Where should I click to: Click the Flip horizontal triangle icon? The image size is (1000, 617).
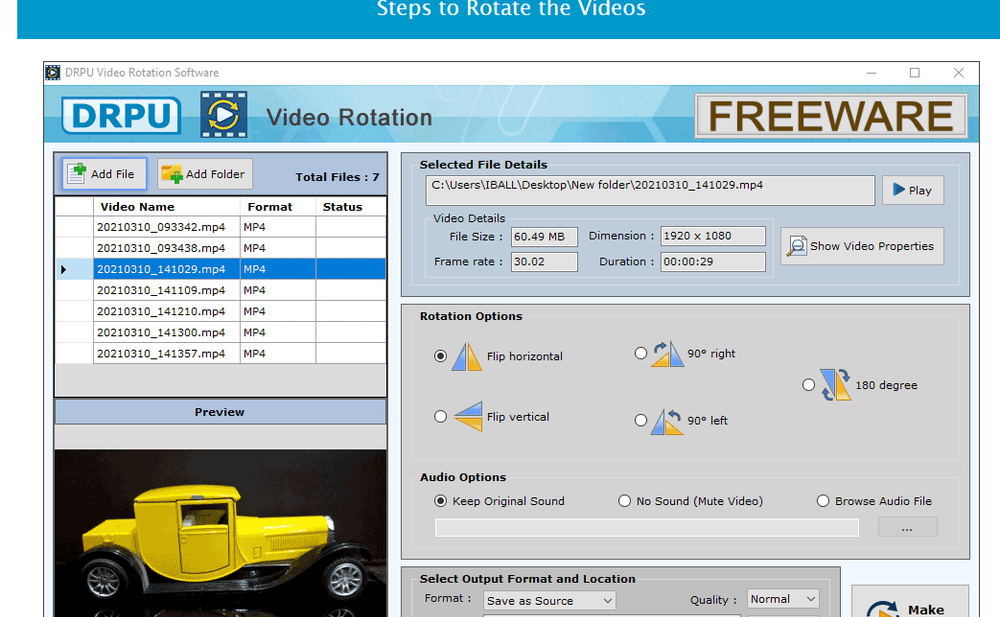pyautogui.click(x=467, y=357)
